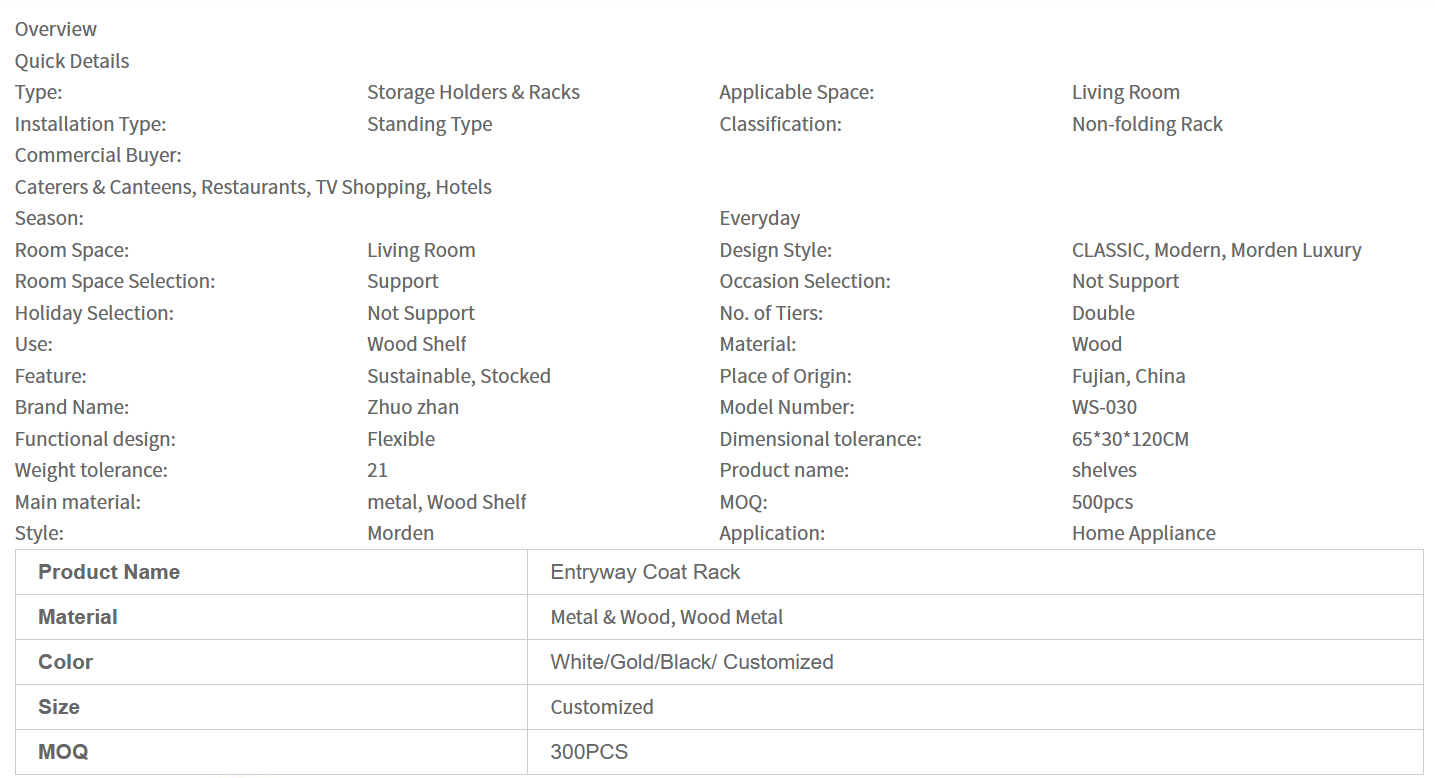1435x778 pixels.
Task: Click the Customized size table cell
Action: [x=601, y=707]
